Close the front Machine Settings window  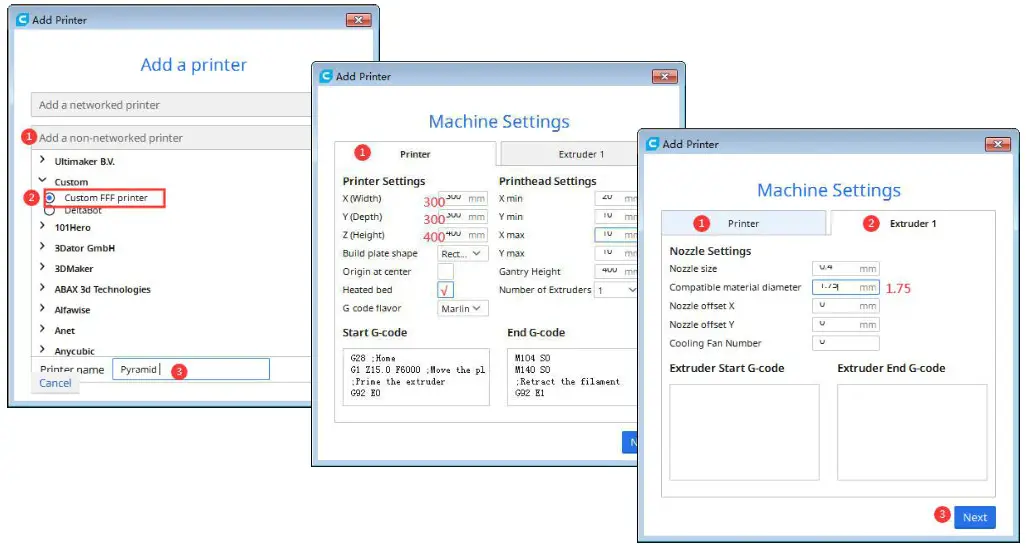click(998, 144)
